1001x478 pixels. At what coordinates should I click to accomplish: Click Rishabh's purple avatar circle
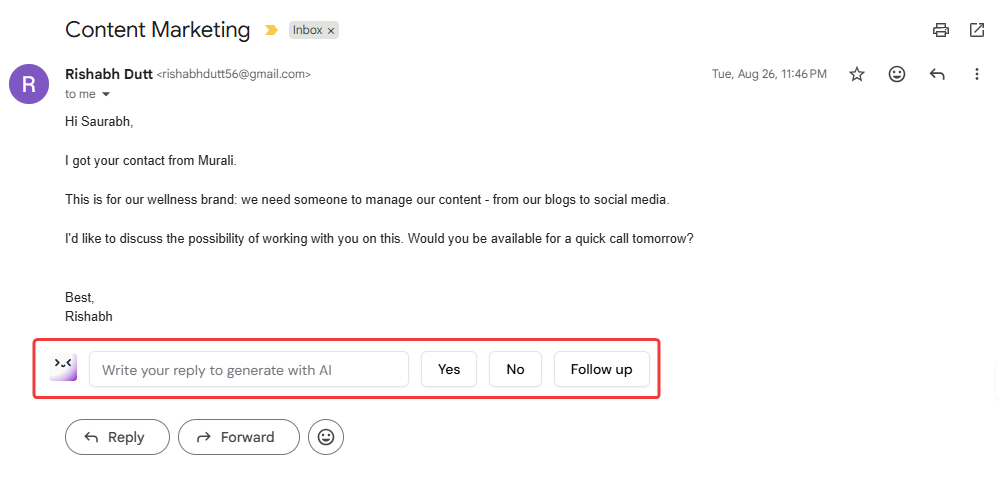(29, 83)
